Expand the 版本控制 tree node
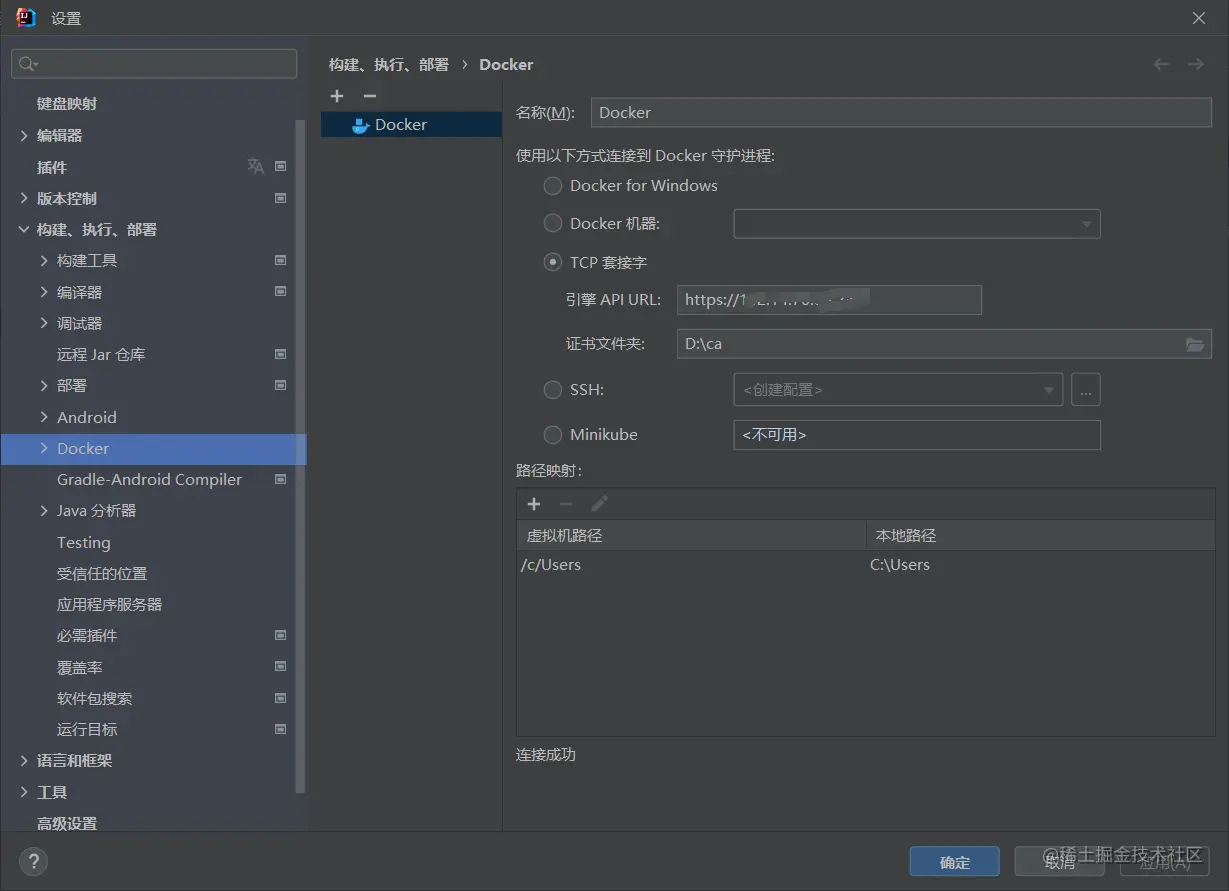 pos(24,198)
